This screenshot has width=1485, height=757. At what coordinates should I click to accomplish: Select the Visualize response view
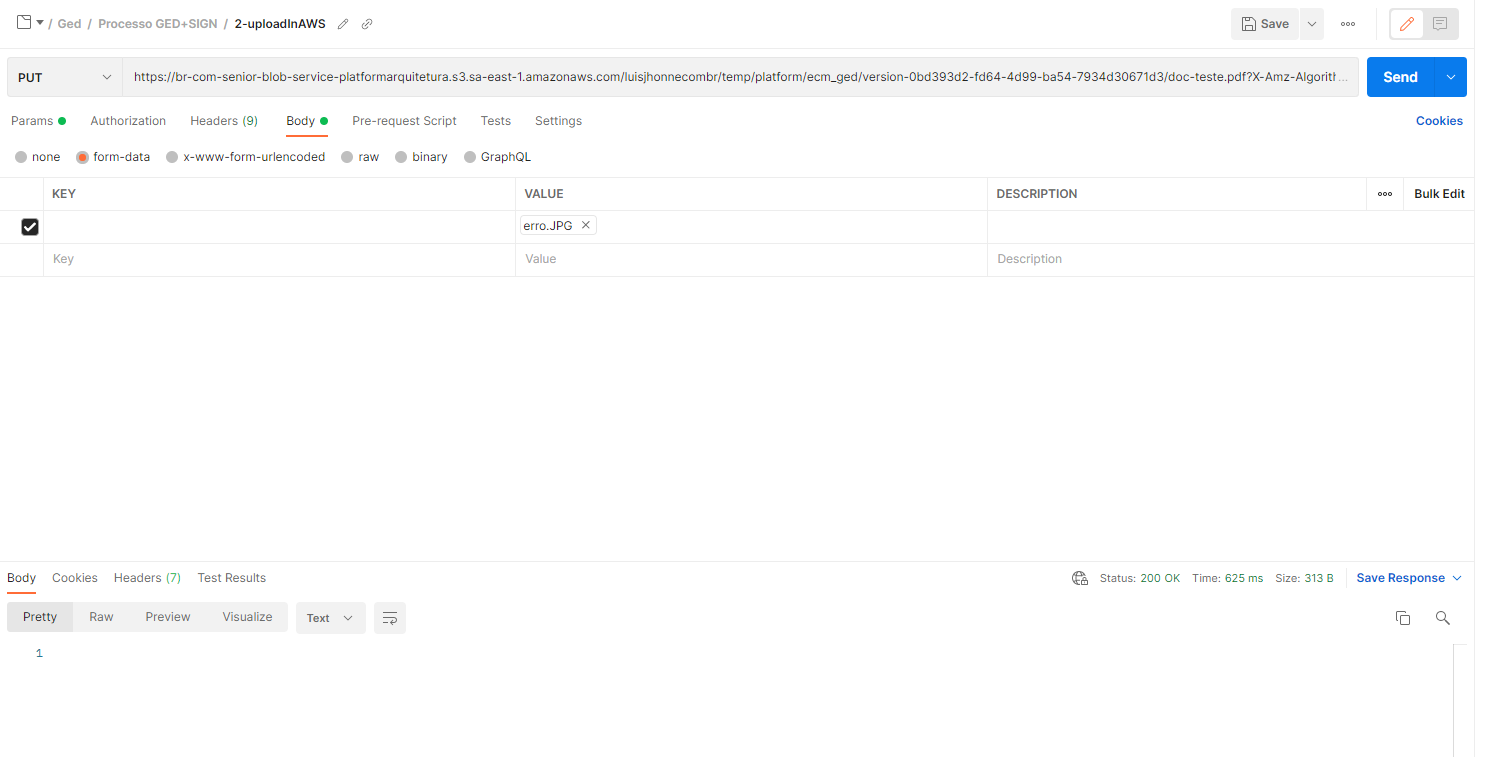pyautogui.click(x=247, y=617)
